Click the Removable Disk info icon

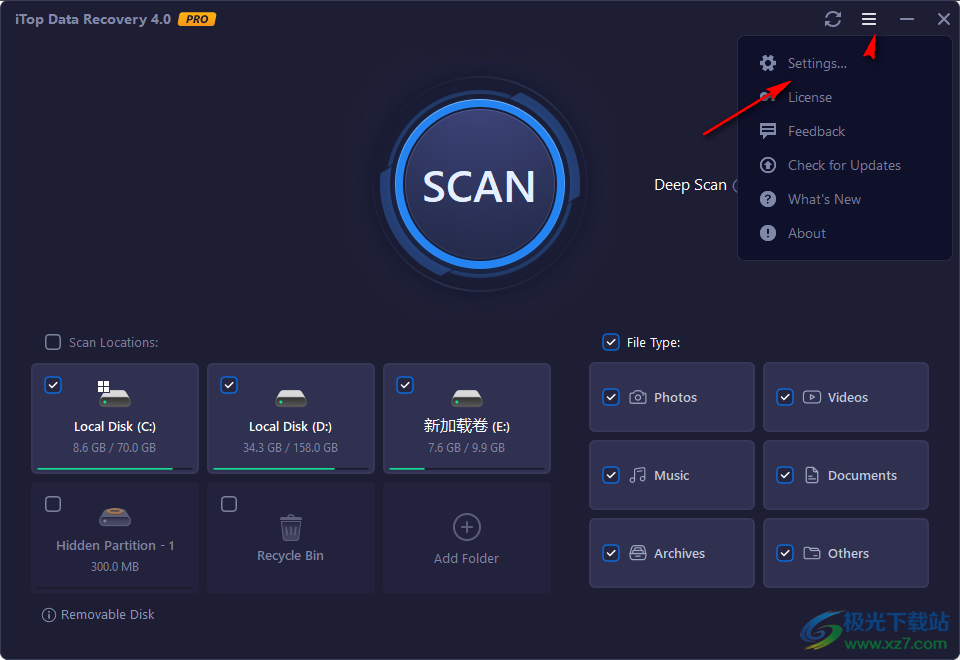click(49, 614)
